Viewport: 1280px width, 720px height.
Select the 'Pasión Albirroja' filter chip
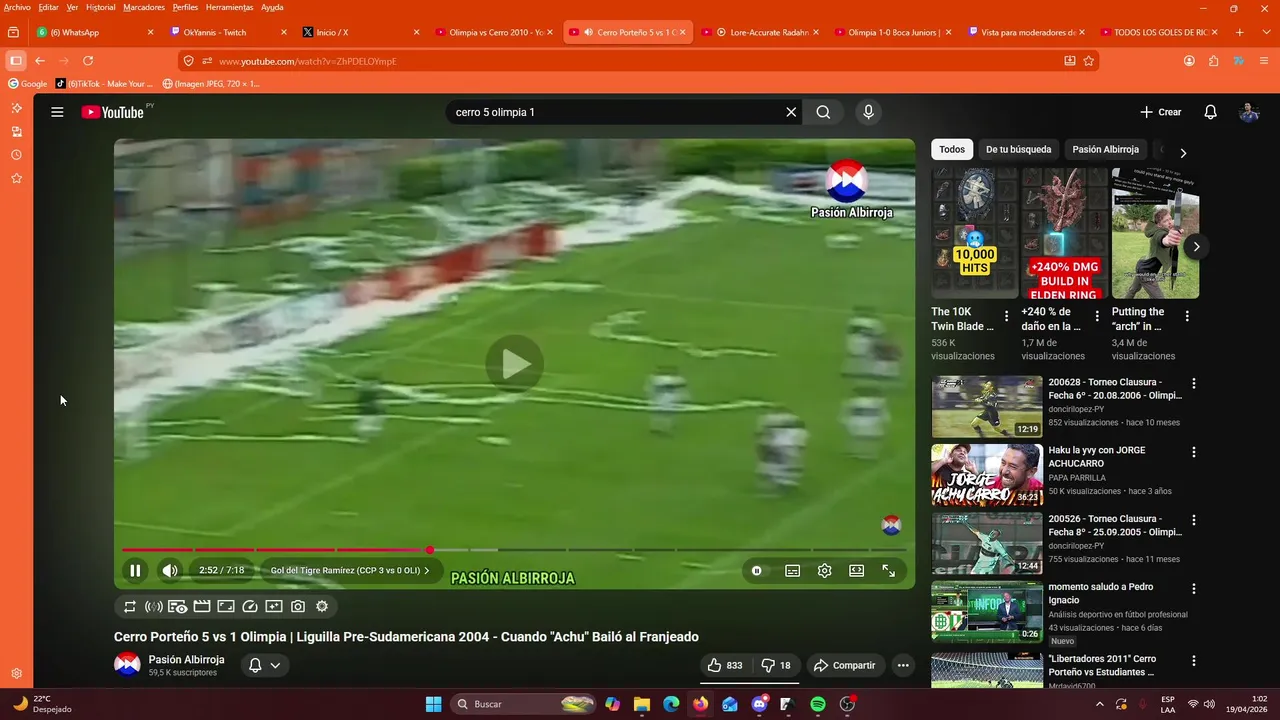click(x=1105, y=149)
